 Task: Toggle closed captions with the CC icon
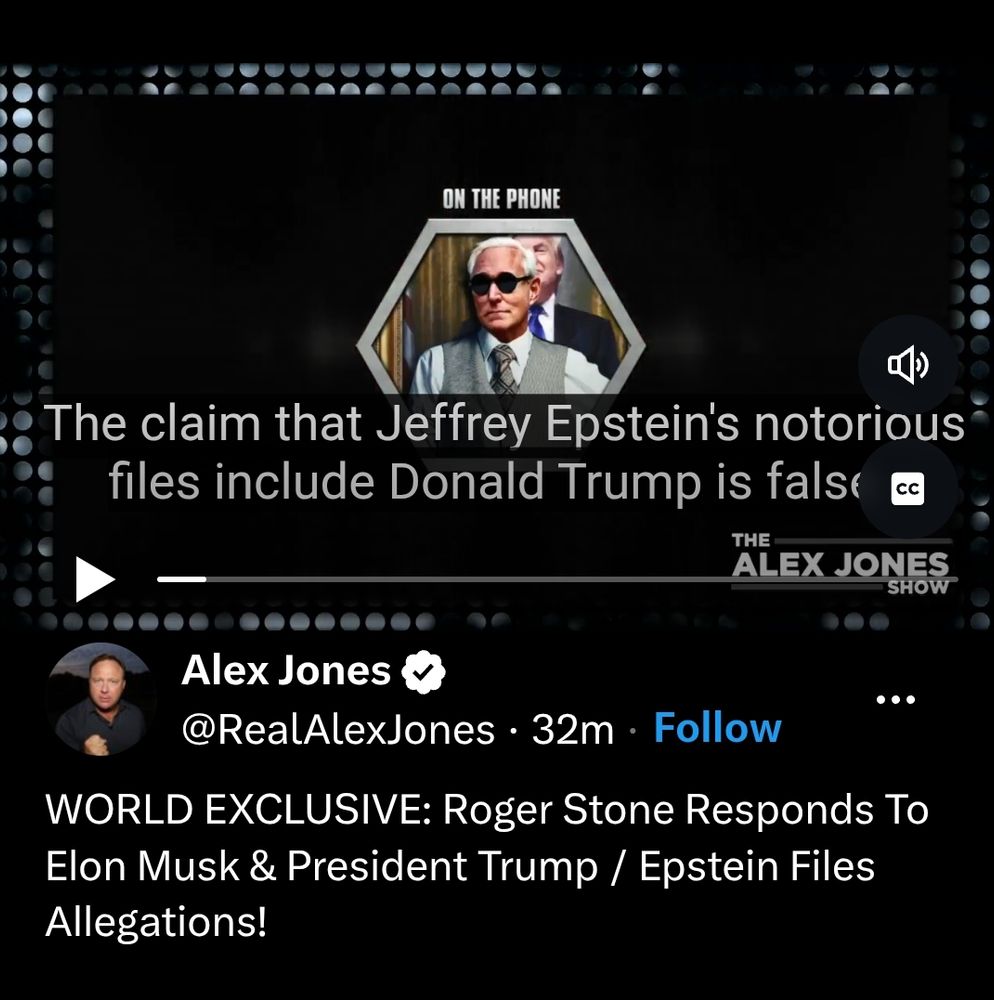(x=907, y=489)
